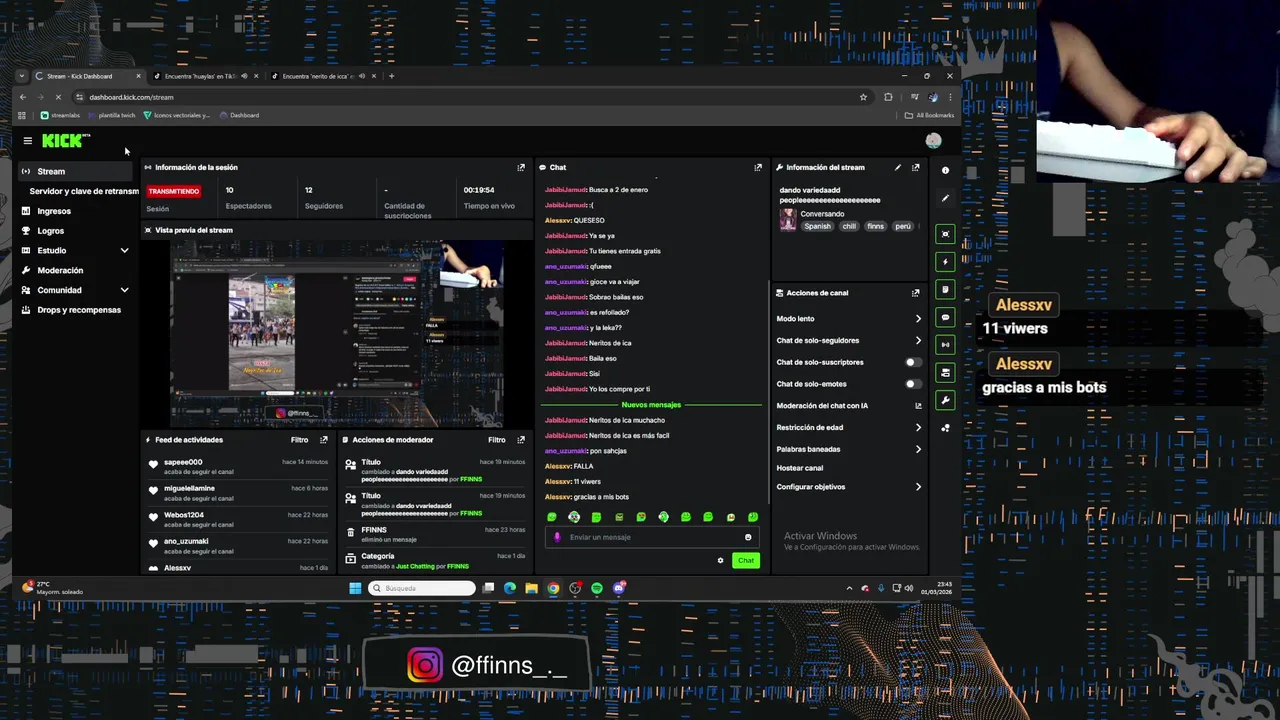Pop out the Acciones de canal panel
The image size is (1280, 720).
click(x=915, y=293)
